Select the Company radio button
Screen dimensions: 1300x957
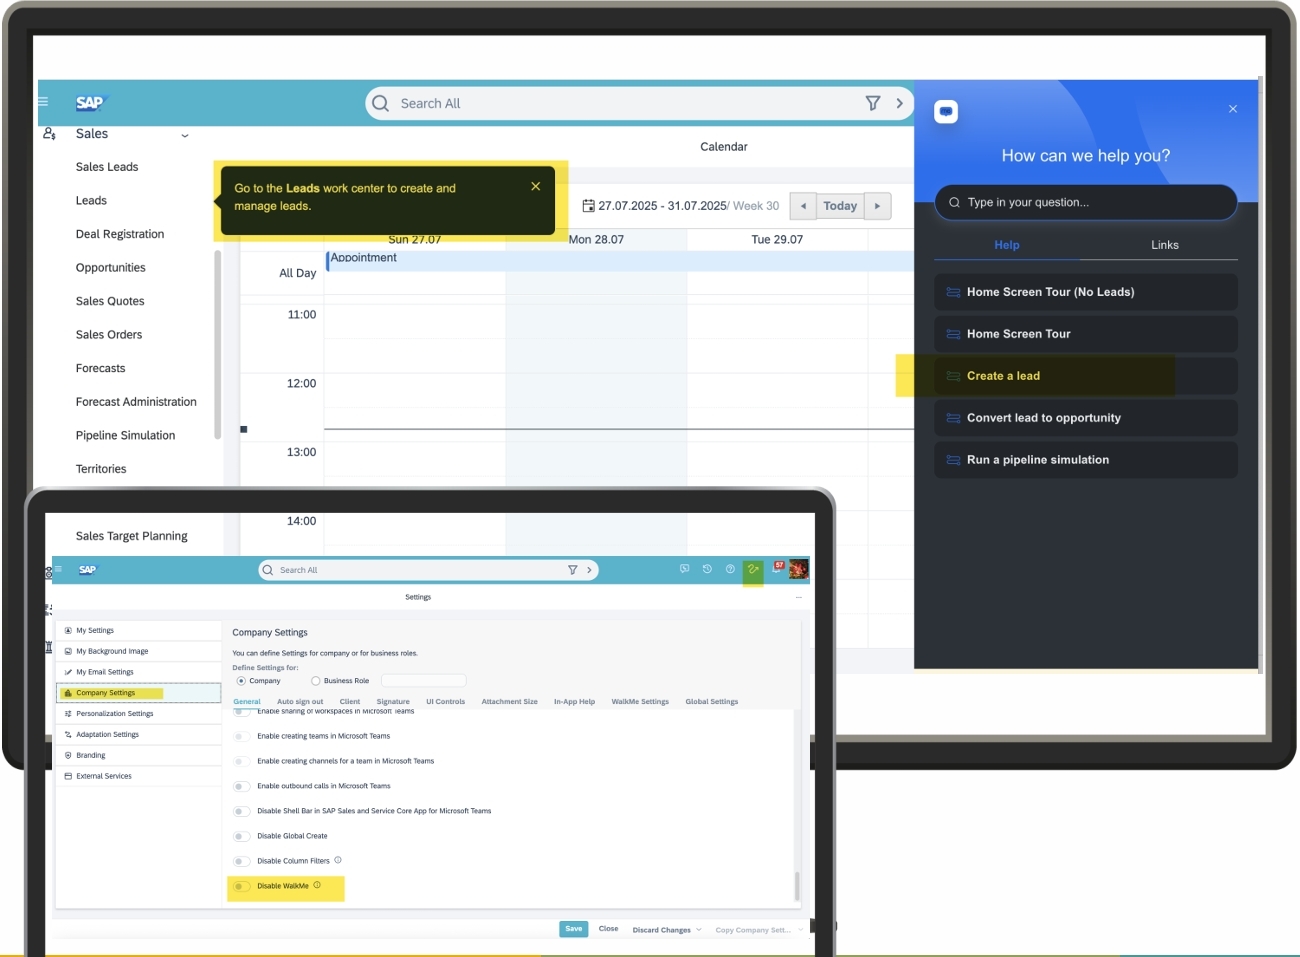(241, 681)
